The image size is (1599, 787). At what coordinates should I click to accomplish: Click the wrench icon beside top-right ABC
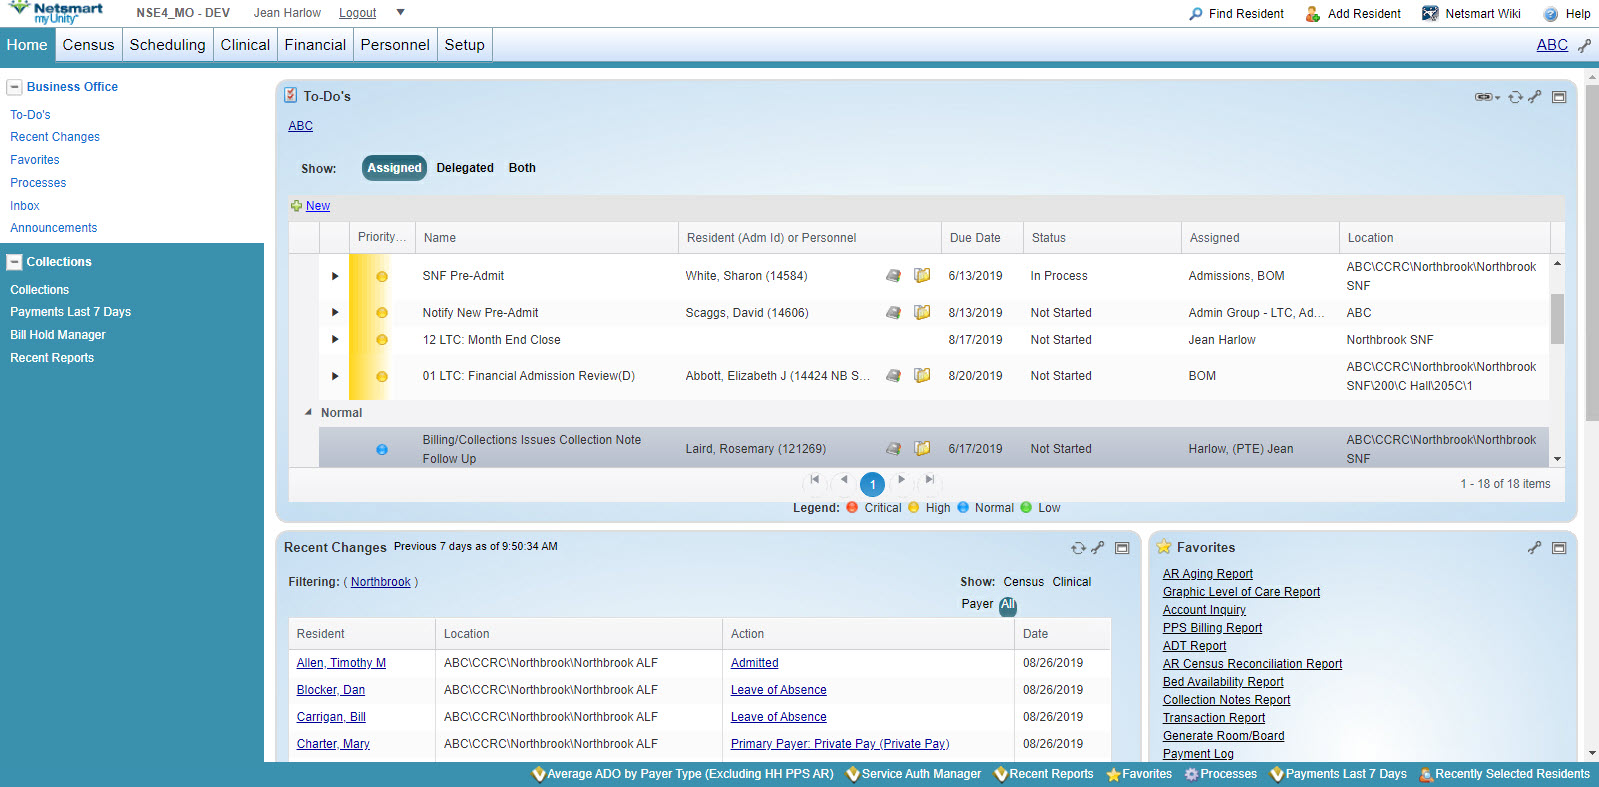(x=1584, y=45)
